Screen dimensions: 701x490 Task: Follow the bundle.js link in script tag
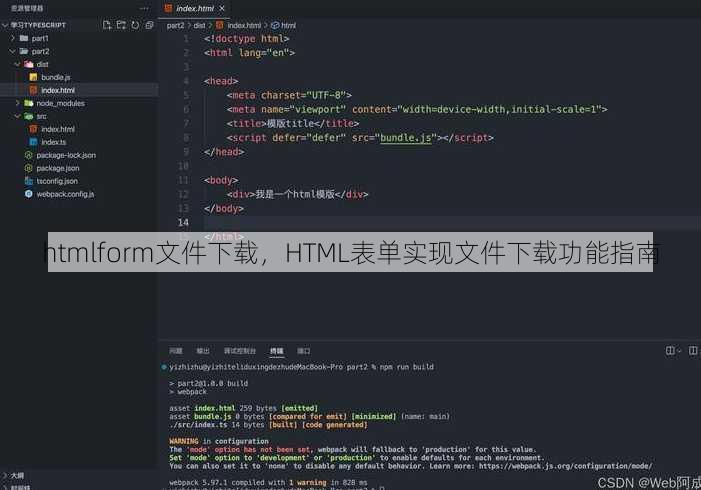[405, 138]
